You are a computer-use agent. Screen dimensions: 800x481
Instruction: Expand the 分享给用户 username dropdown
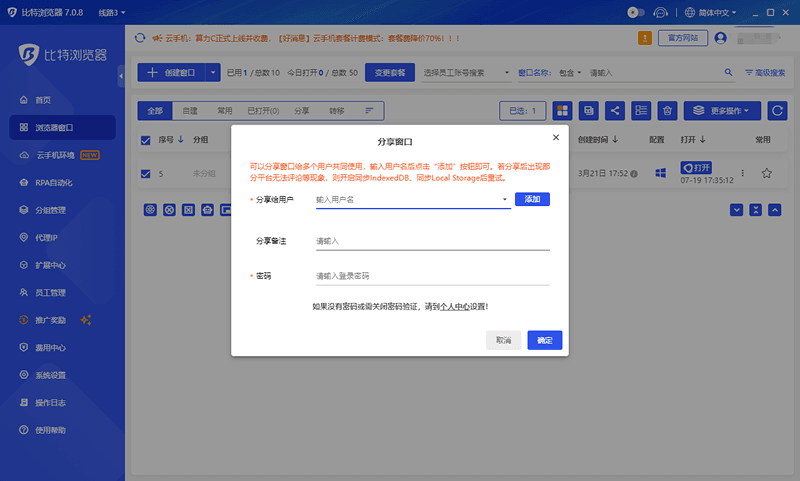click(x=505, y=200)
